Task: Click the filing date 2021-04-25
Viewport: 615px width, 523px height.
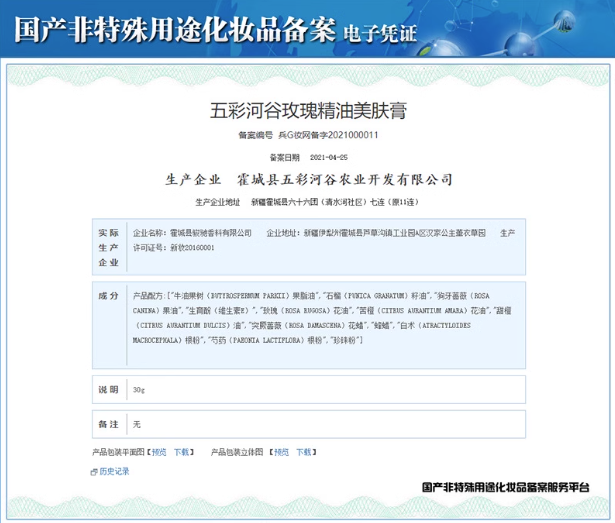Action: 329,157
